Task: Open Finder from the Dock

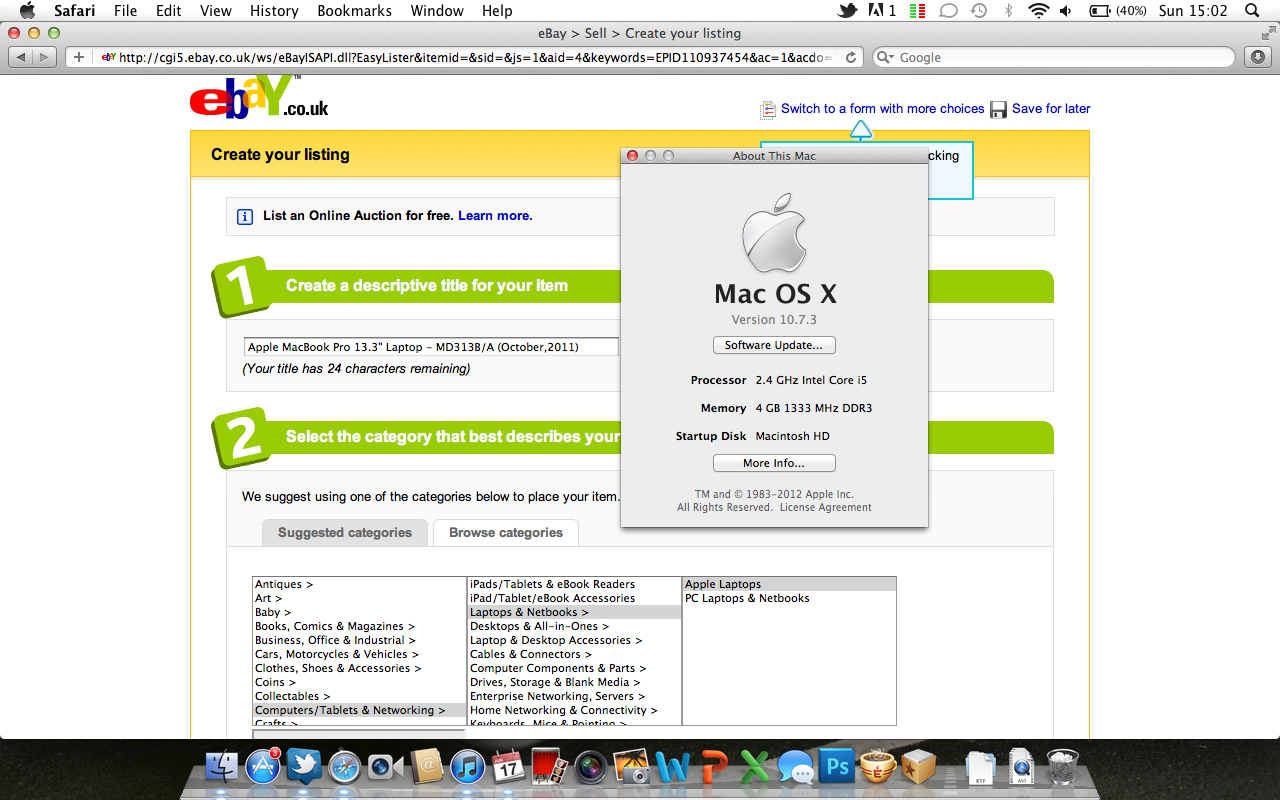Action: tap(221, 767)
